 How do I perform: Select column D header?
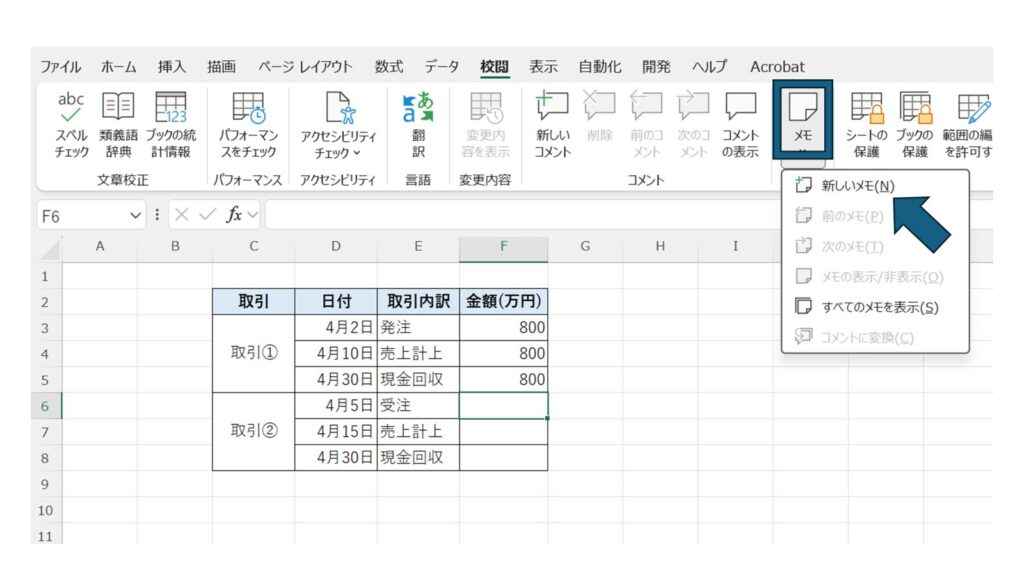(x=336, y=246)
